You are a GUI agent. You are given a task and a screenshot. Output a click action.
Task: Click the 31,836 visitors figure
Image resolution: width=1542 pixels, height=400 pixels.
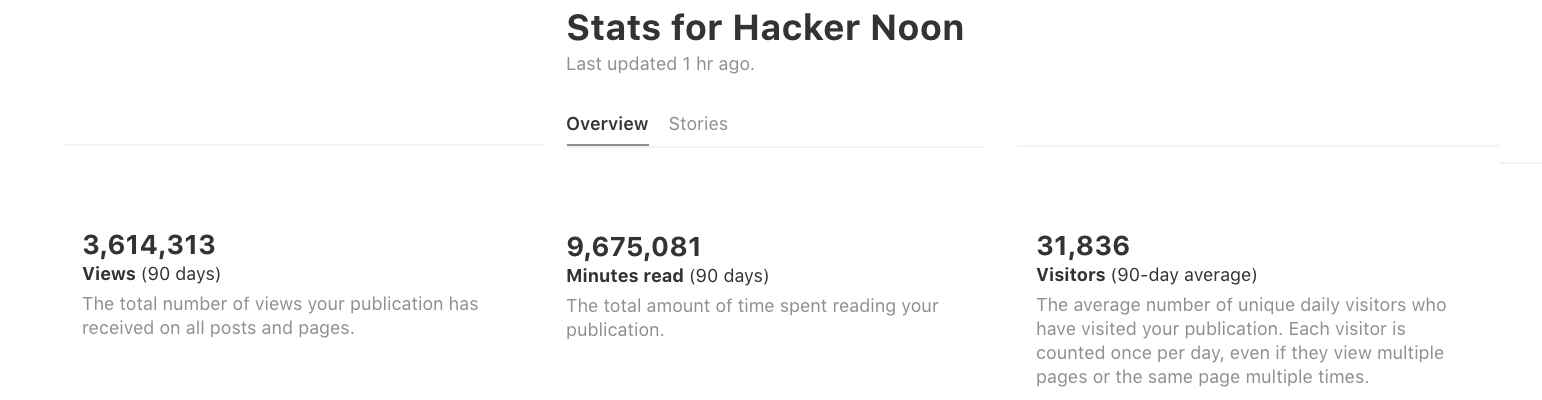(1083, 246)
